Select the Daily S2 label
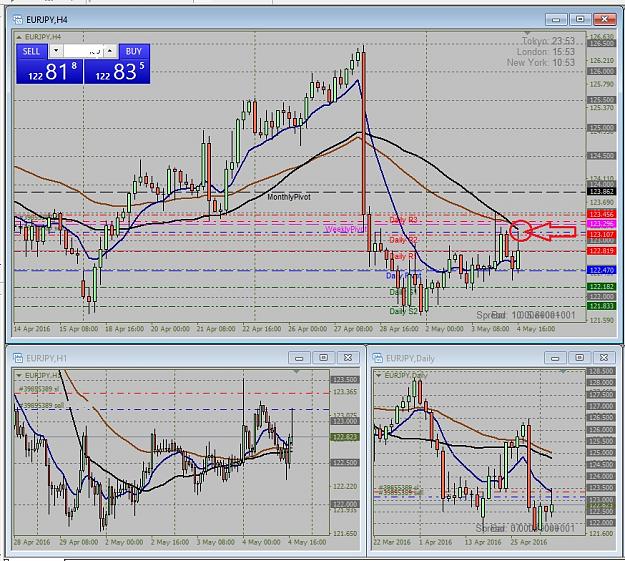This screenshot has width=625, height=561. pos(403,311)
